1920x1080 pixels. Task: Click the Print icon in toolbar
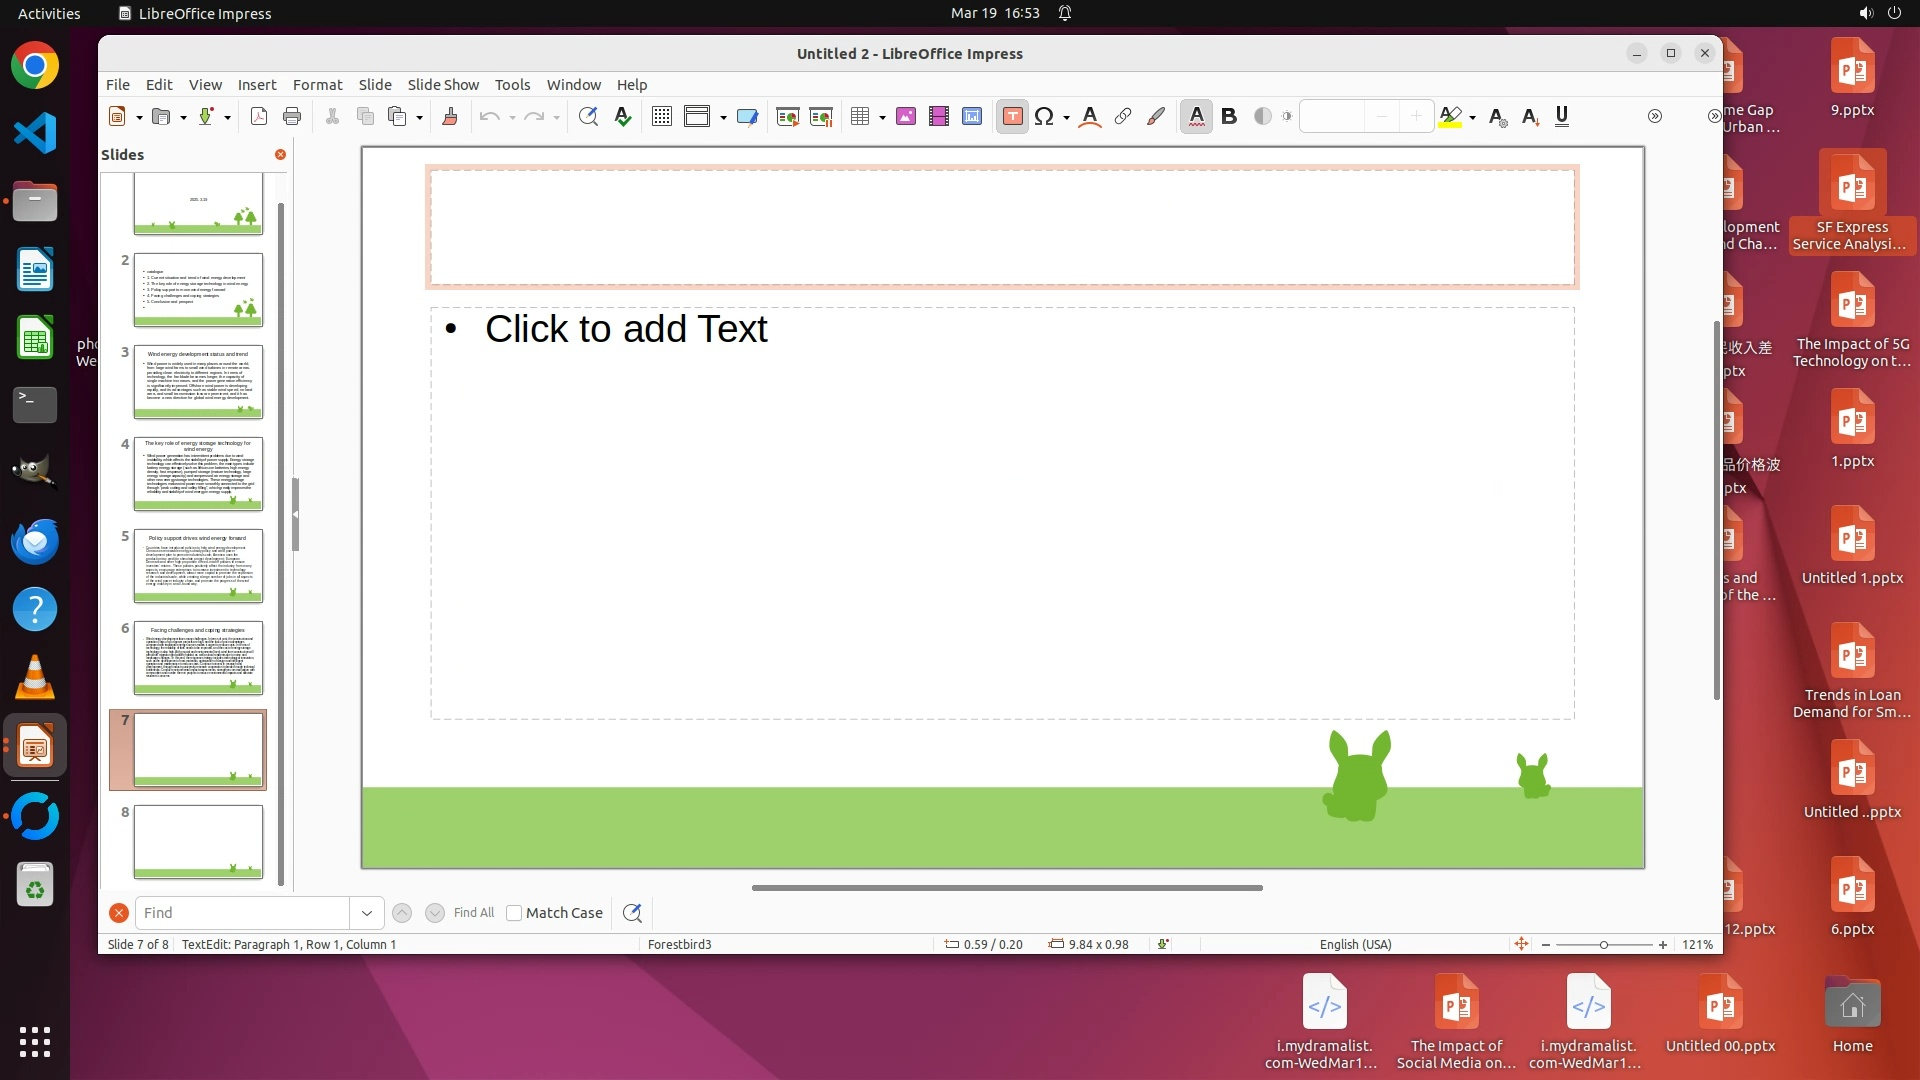tap(292, 117)
